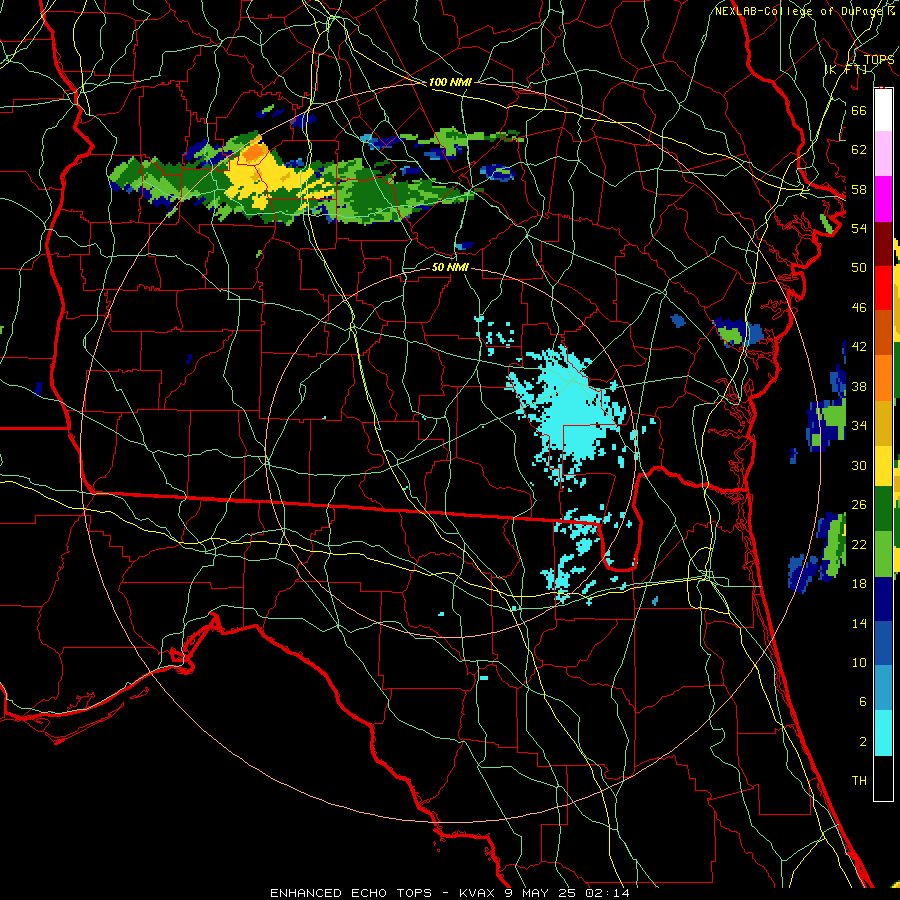900x900 pixels.
Task: Click the orange storm core in the northwest echo
Action: tap(255, 153)
